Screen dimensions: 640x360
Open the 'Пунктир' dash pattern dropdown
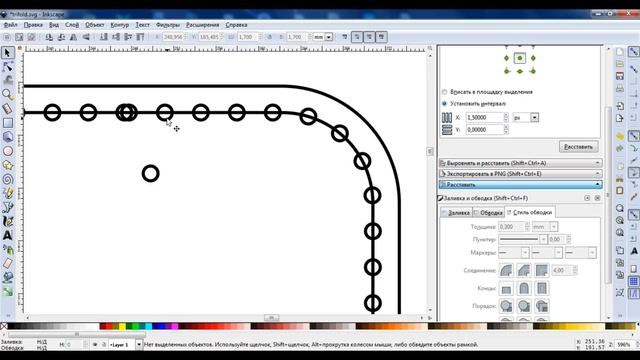543,240
